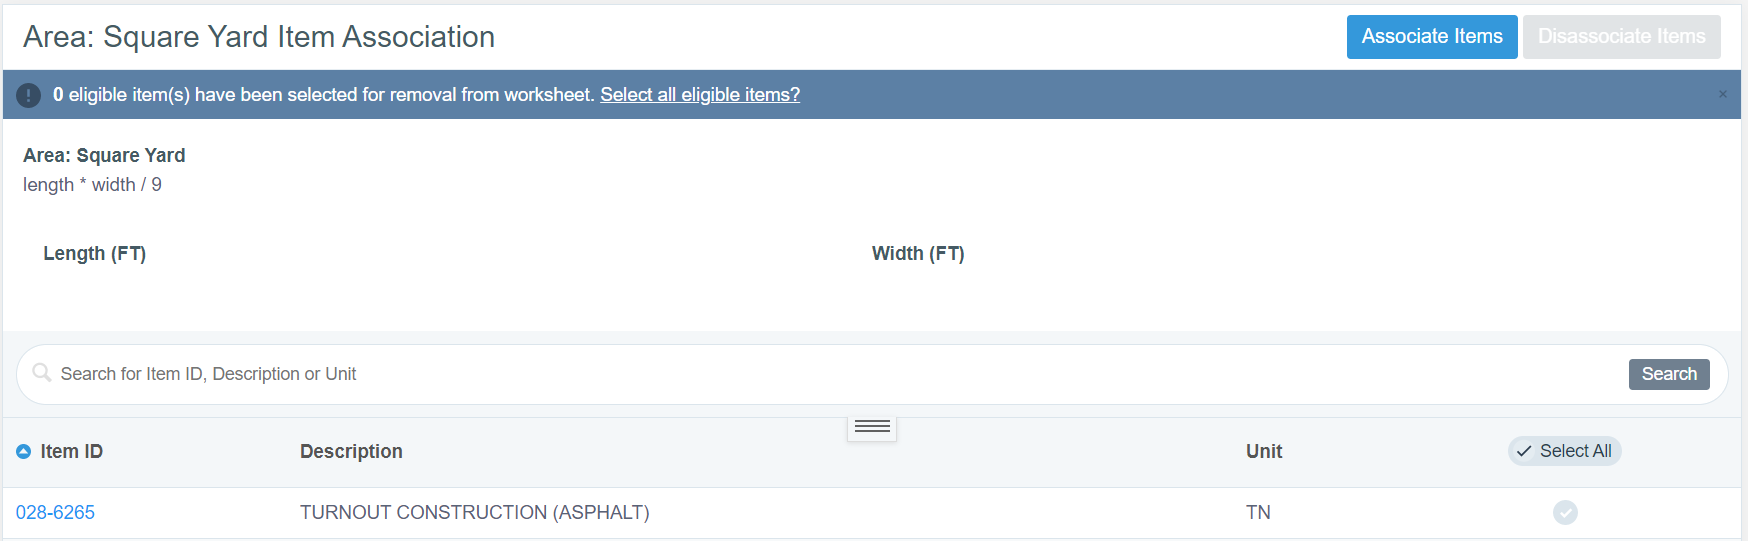This screenshot has height=541, width=1748.
Task: Toggle the Select All pill
Action: point(1564,451)
